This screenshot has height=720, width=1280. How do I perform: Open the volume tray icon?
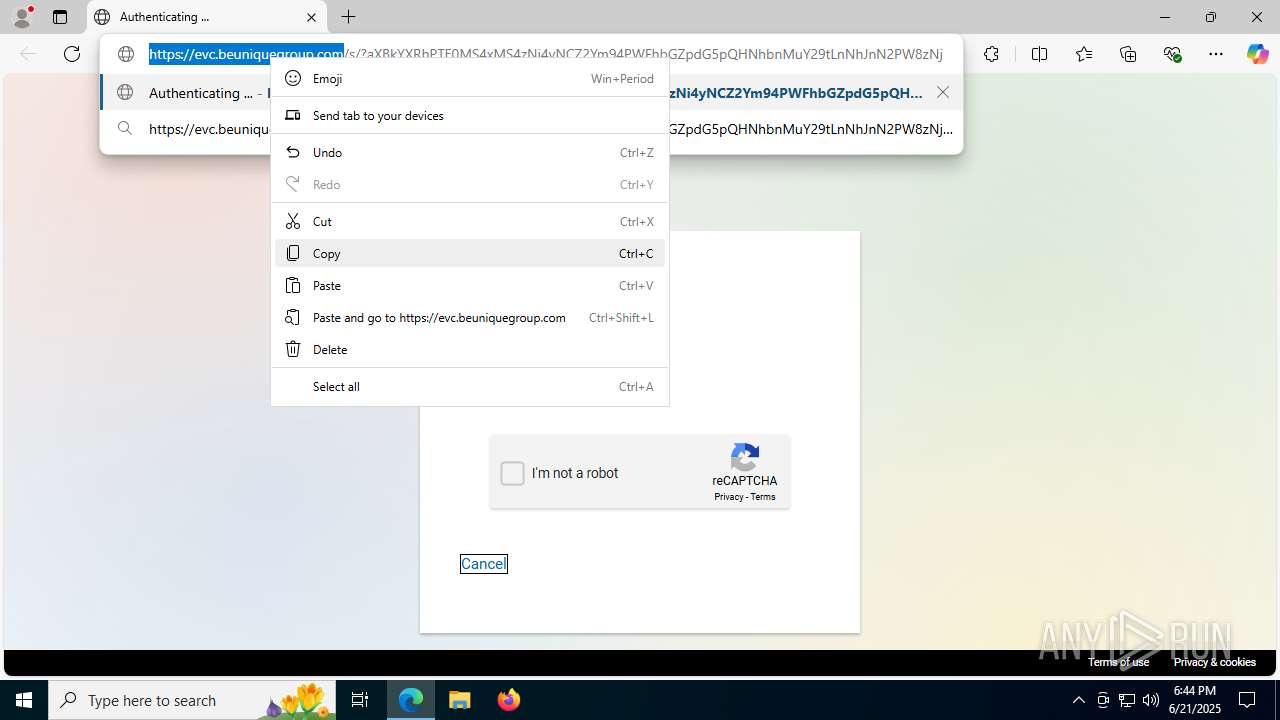click(1151, 700)
